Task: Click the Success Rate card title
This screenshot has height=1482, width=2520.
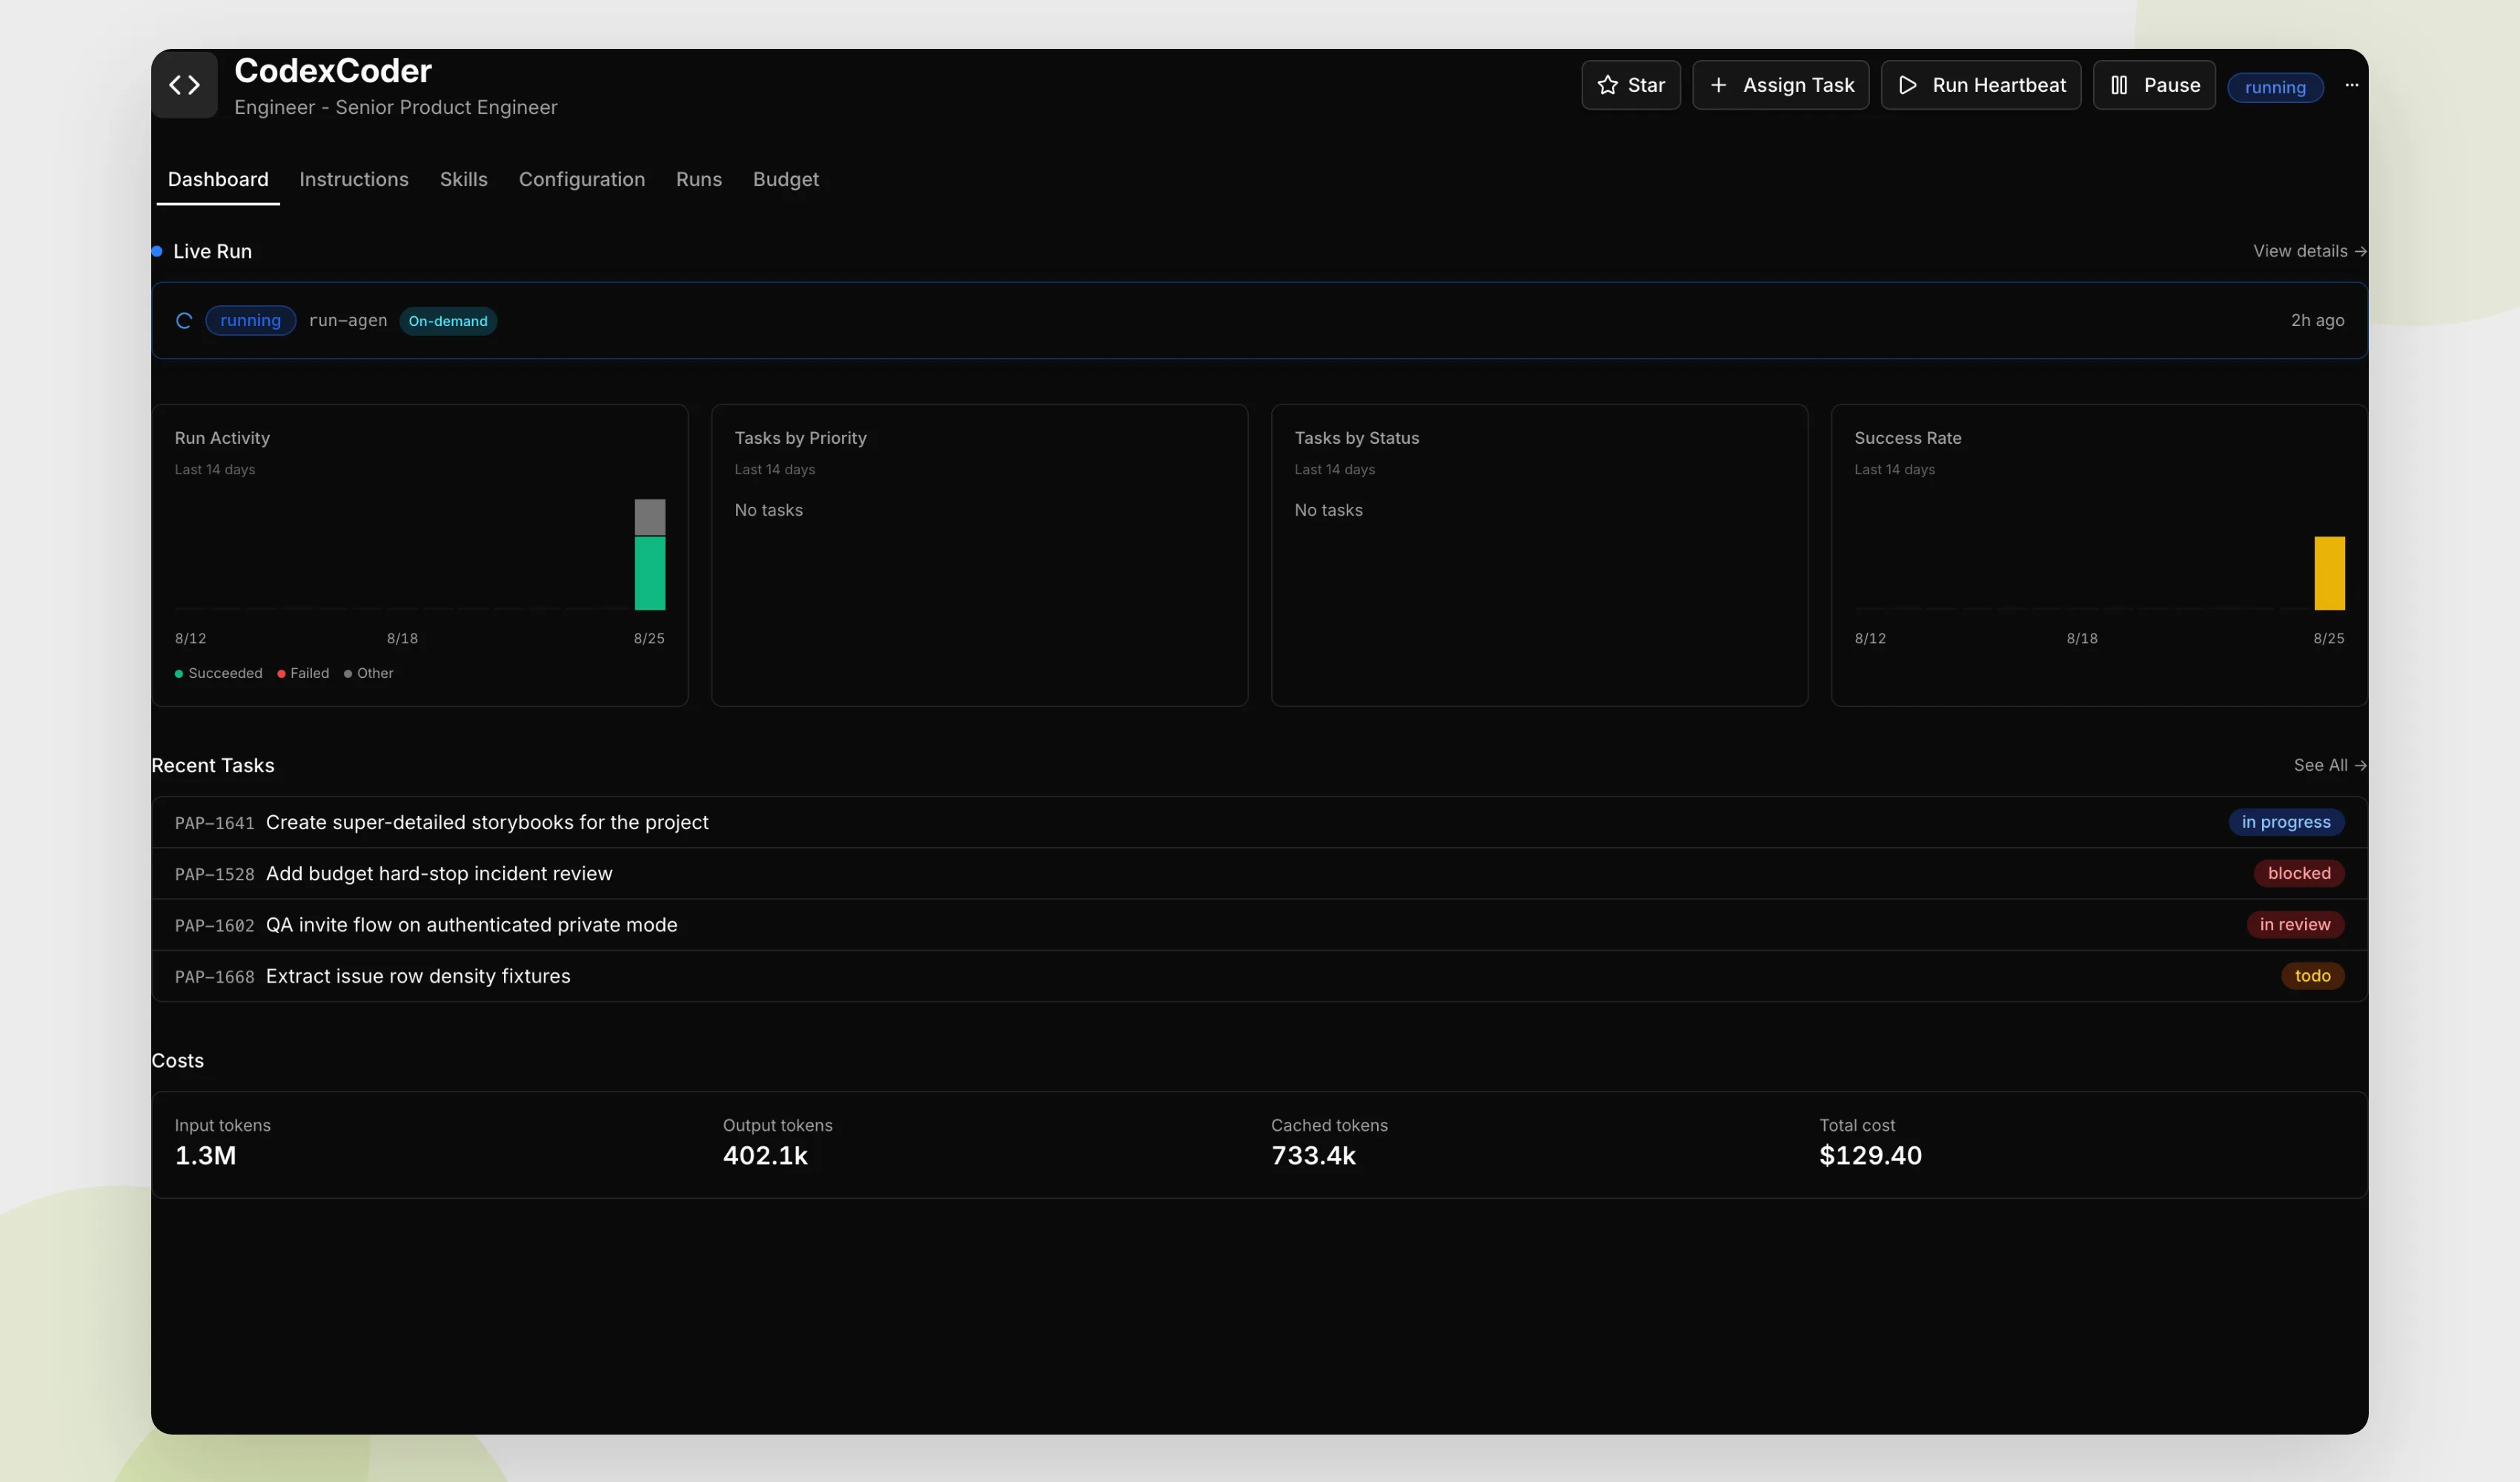Action: pos(1908,438)
